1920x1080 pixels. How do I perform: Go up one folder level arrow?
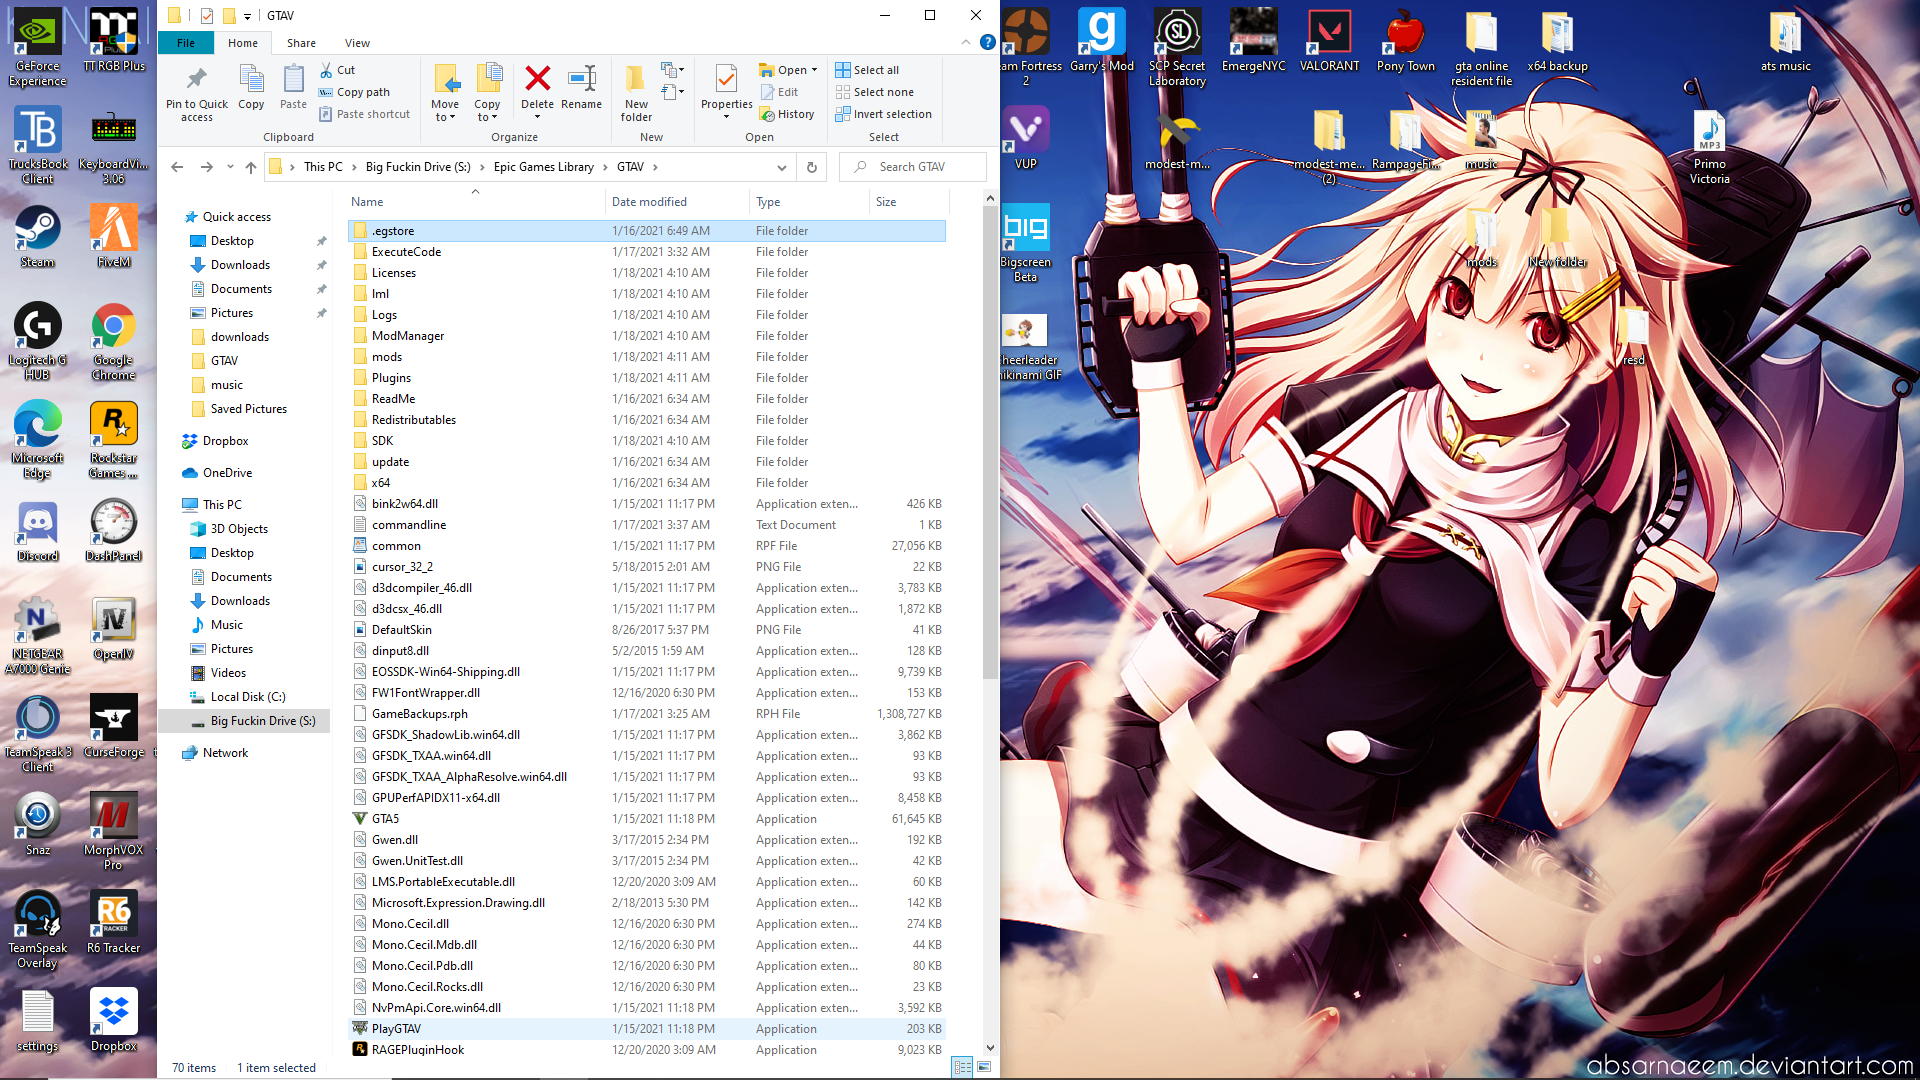tap(251, 167)
